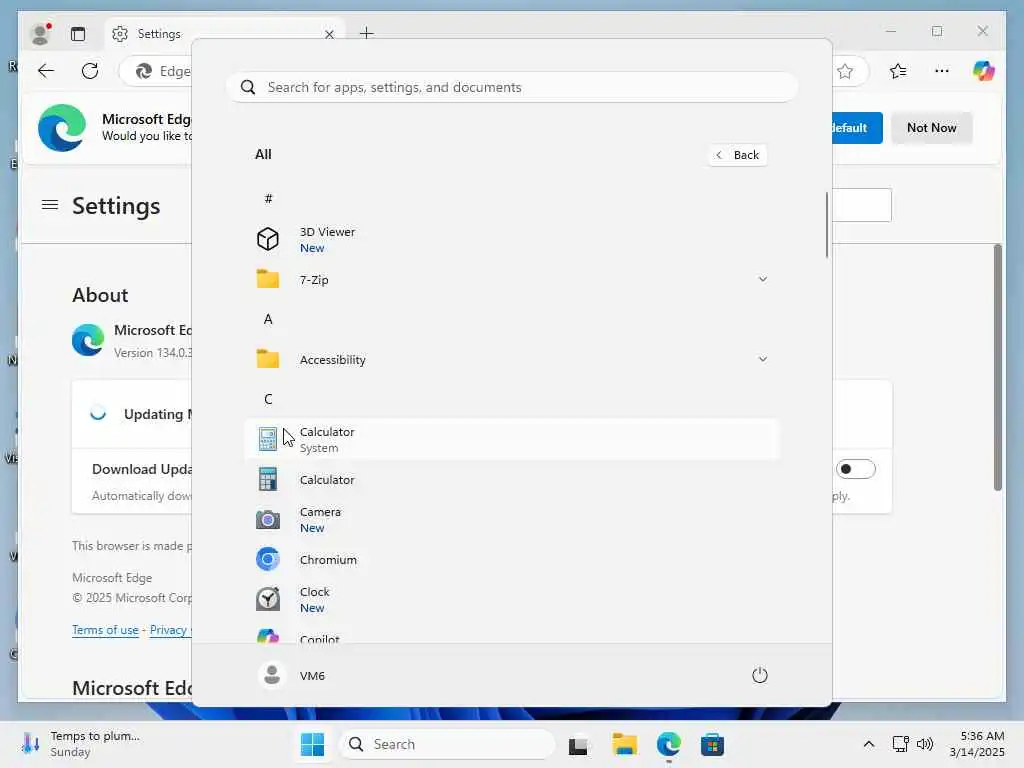Viewport: 1024px width, 768px height.
Task: Click the network status tray icon
Action: 901,744
